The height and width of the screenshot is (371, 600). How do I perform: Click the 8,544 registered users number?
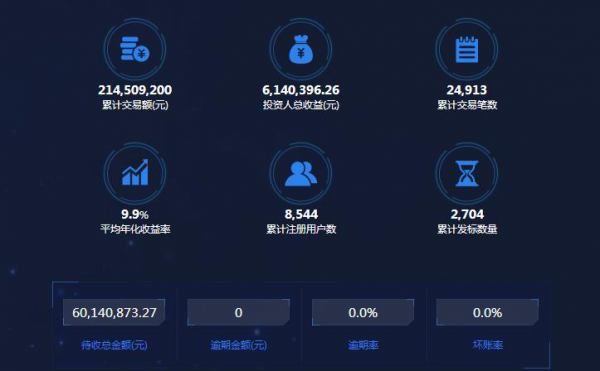[301, 214]
